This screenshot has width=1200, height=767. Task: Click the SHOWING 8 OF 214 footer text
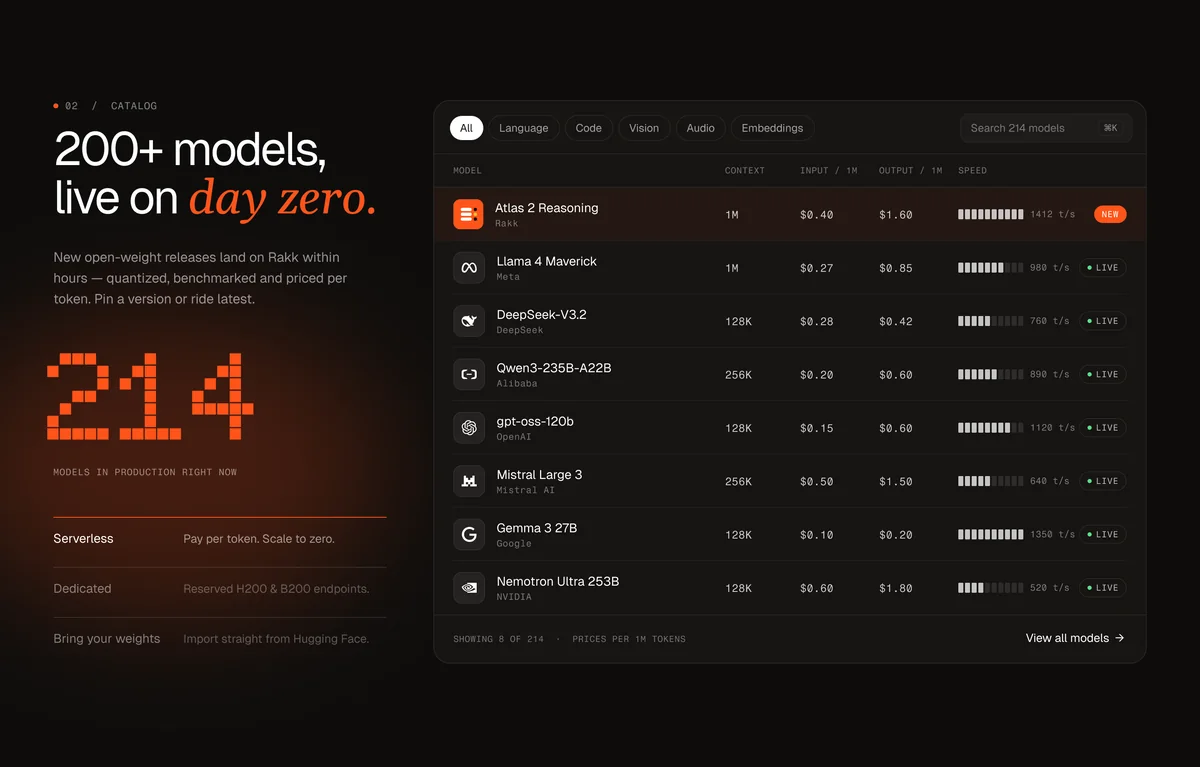(x=499, y=639)
